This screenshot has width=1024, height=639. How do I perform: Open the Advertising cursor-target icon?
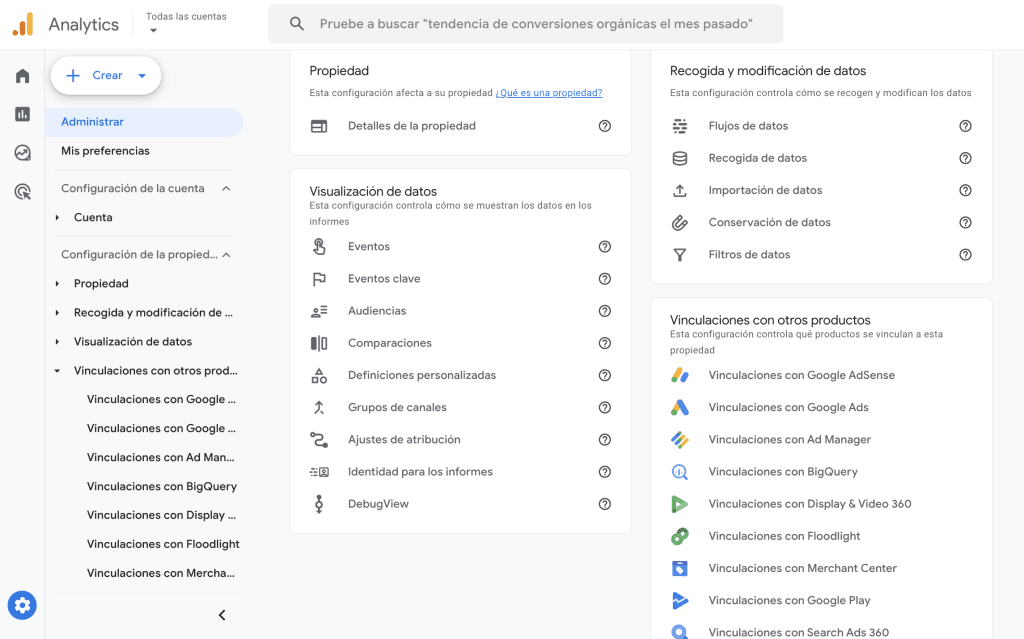[x=22, y=191]
